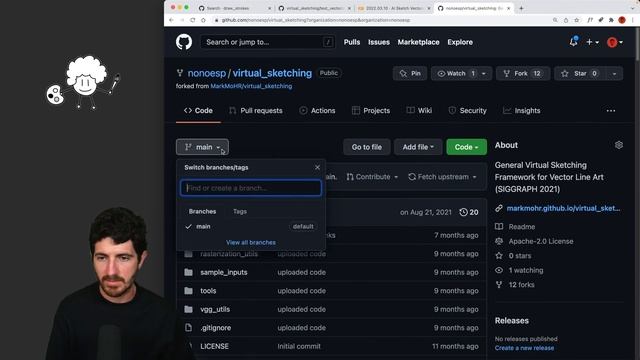640x360 pixels.
Task: Click the sample_inputs folder icon
Action: coord(188,272)
